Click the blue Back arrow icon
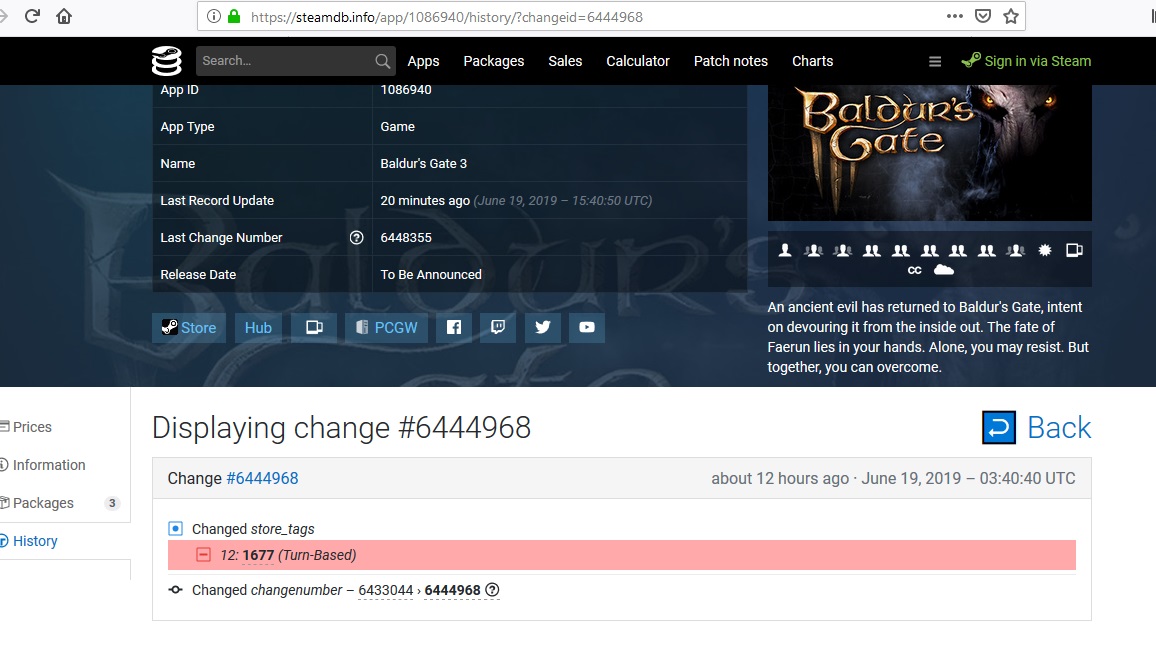 tap(999, 428)
